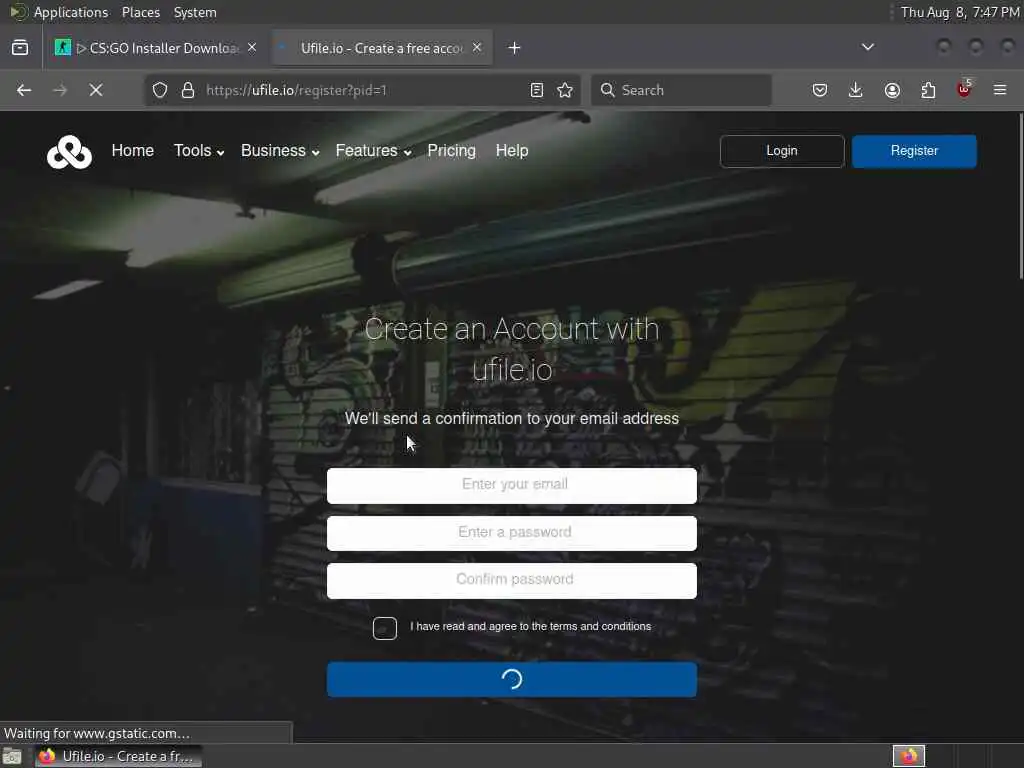Click the Confirm password field
Viewport: 1024px width, 768px height.
(x=512, y=581)
